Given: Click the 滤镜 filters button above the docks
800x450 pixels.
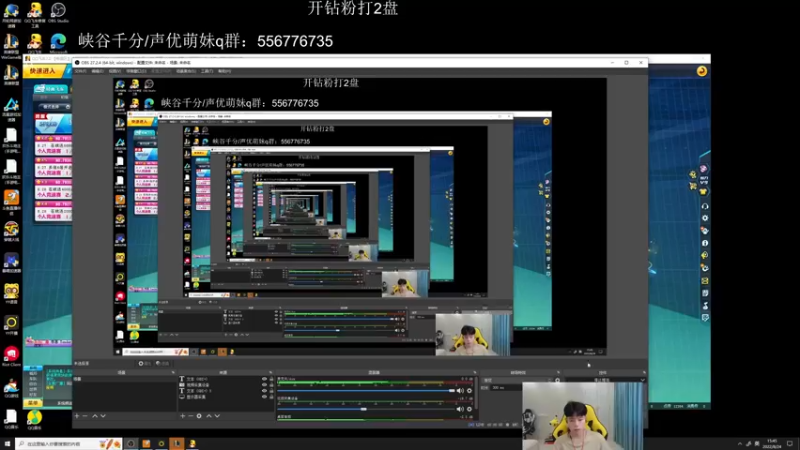Looking at the screenshot, I should [x=162, y=363].
